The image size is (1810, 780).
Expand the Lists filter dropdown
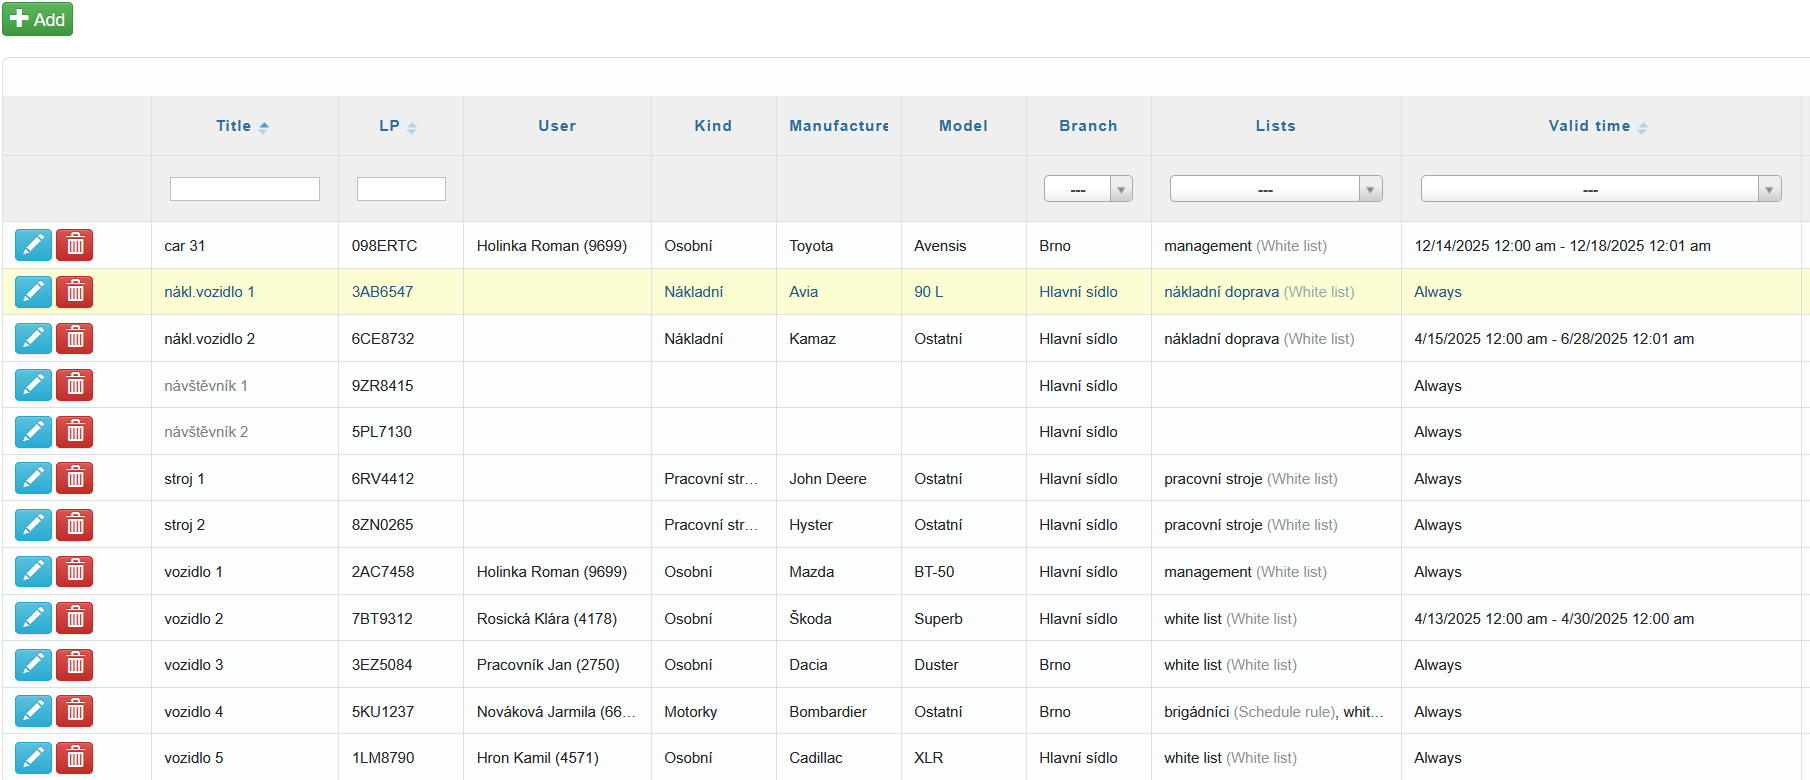point(1275,189)
